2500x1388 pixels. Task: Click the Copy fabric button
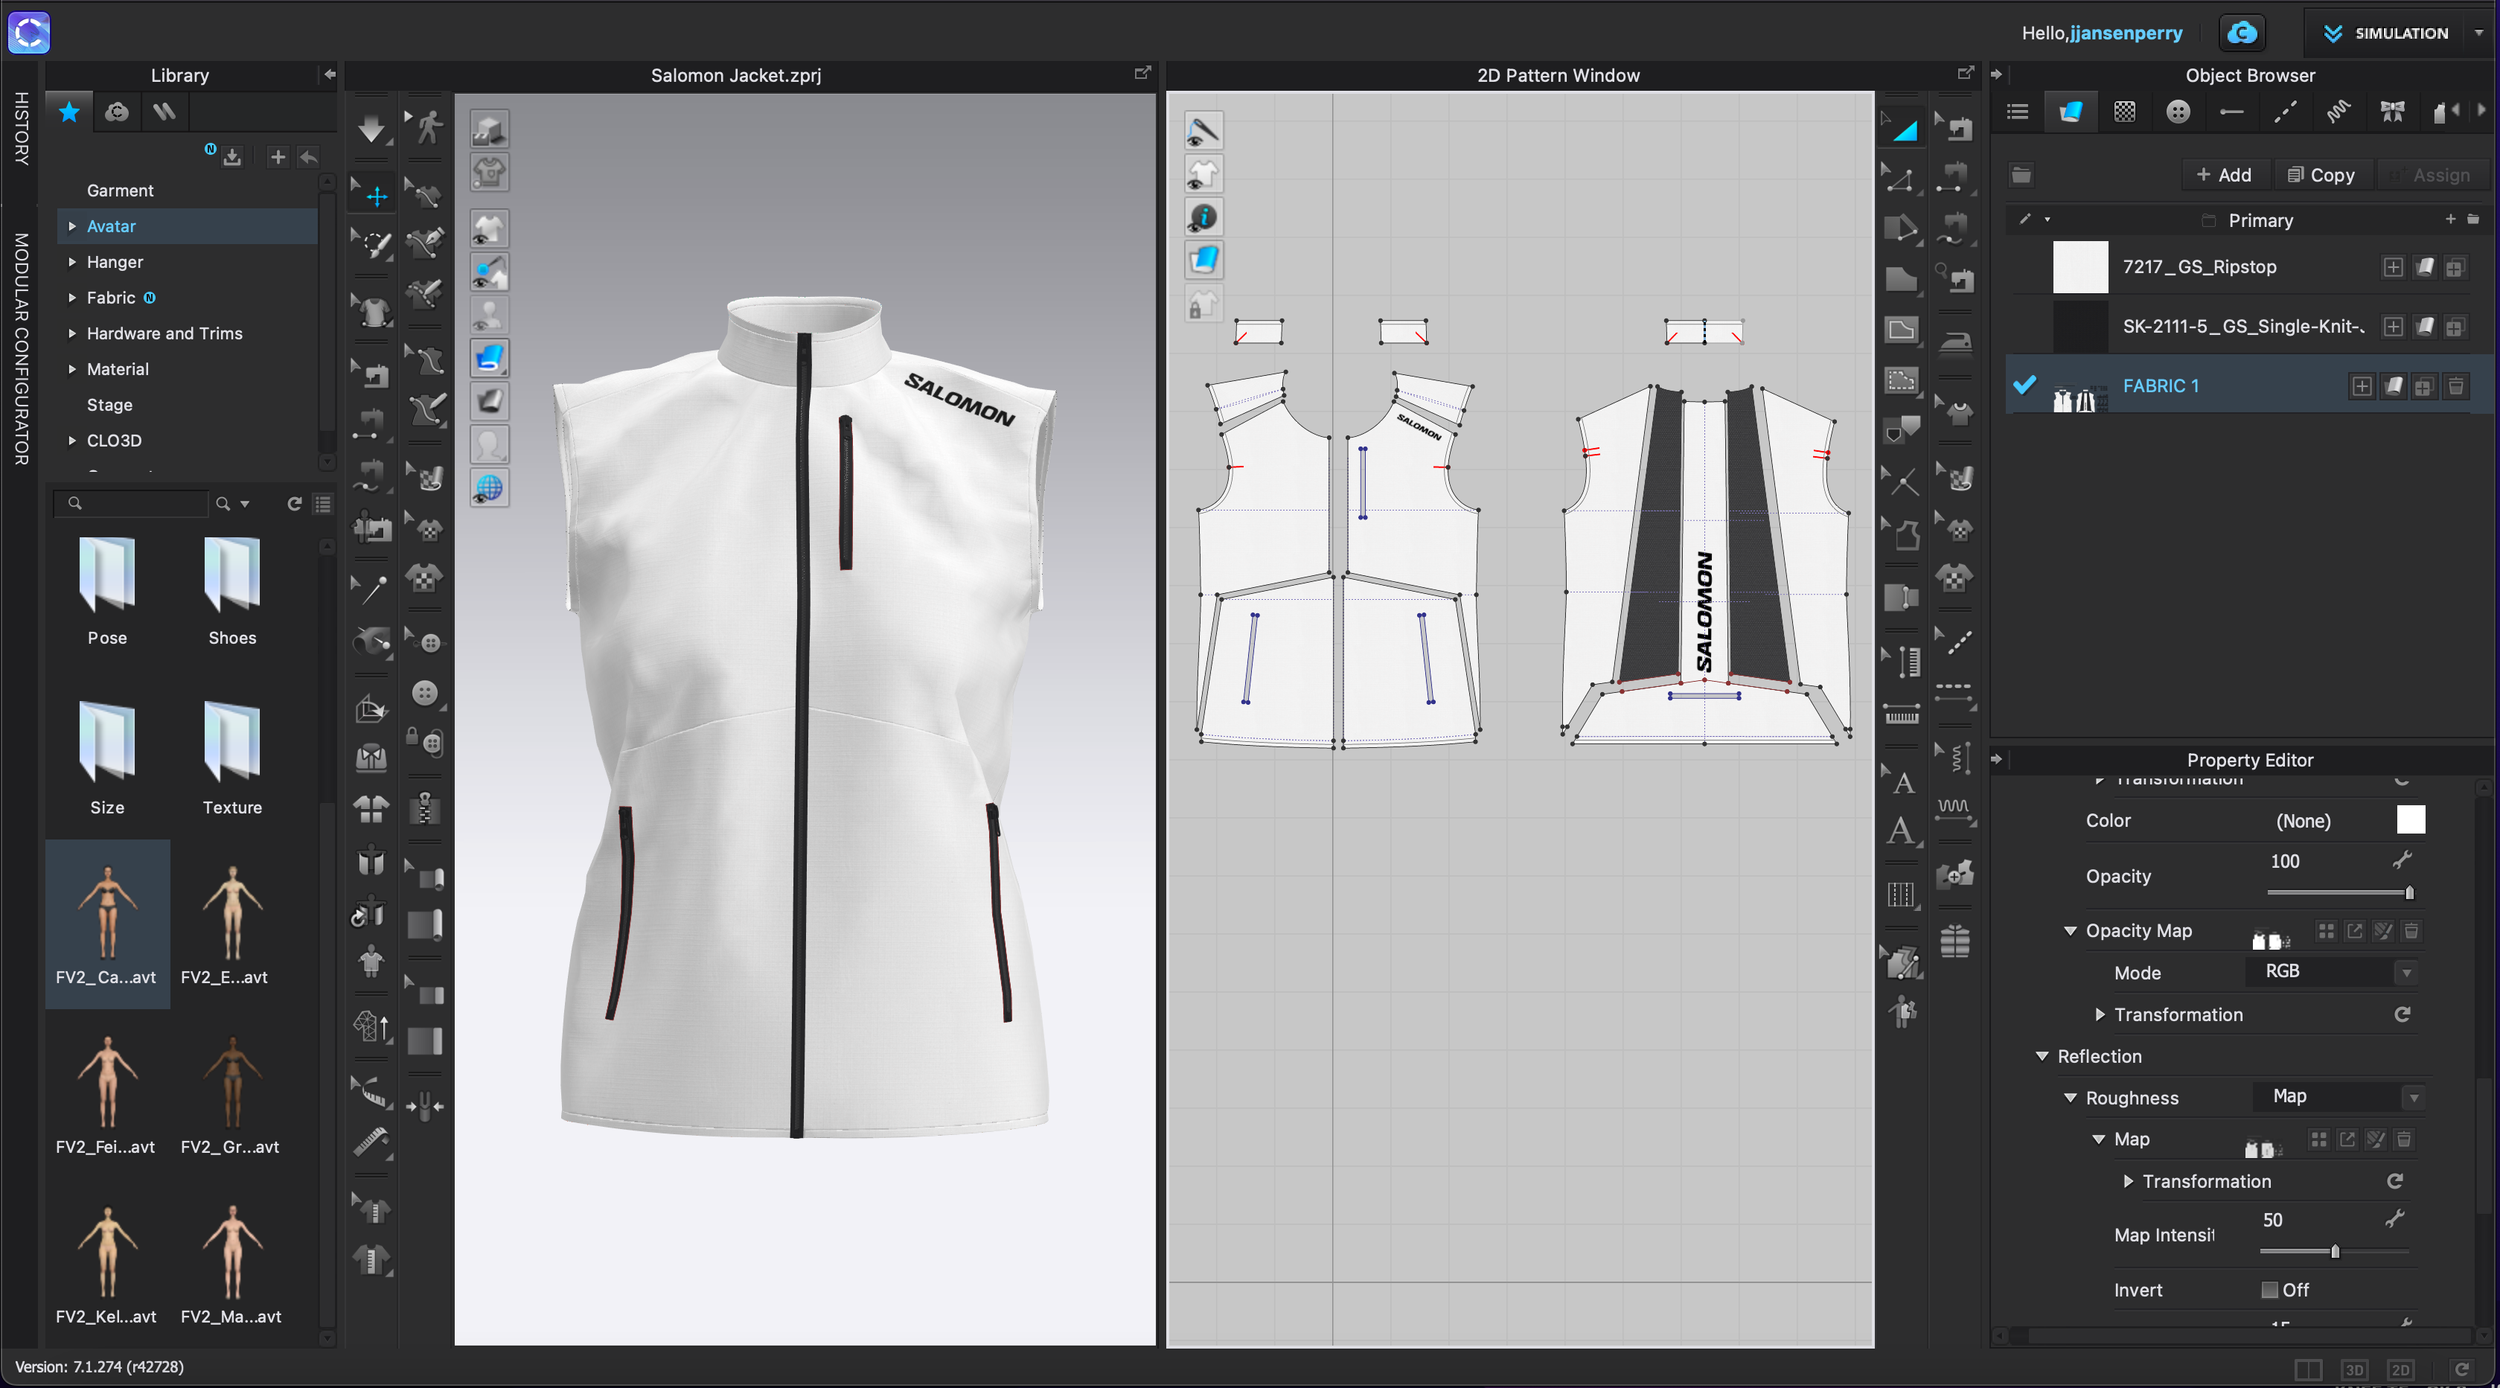coord(2321,175)
